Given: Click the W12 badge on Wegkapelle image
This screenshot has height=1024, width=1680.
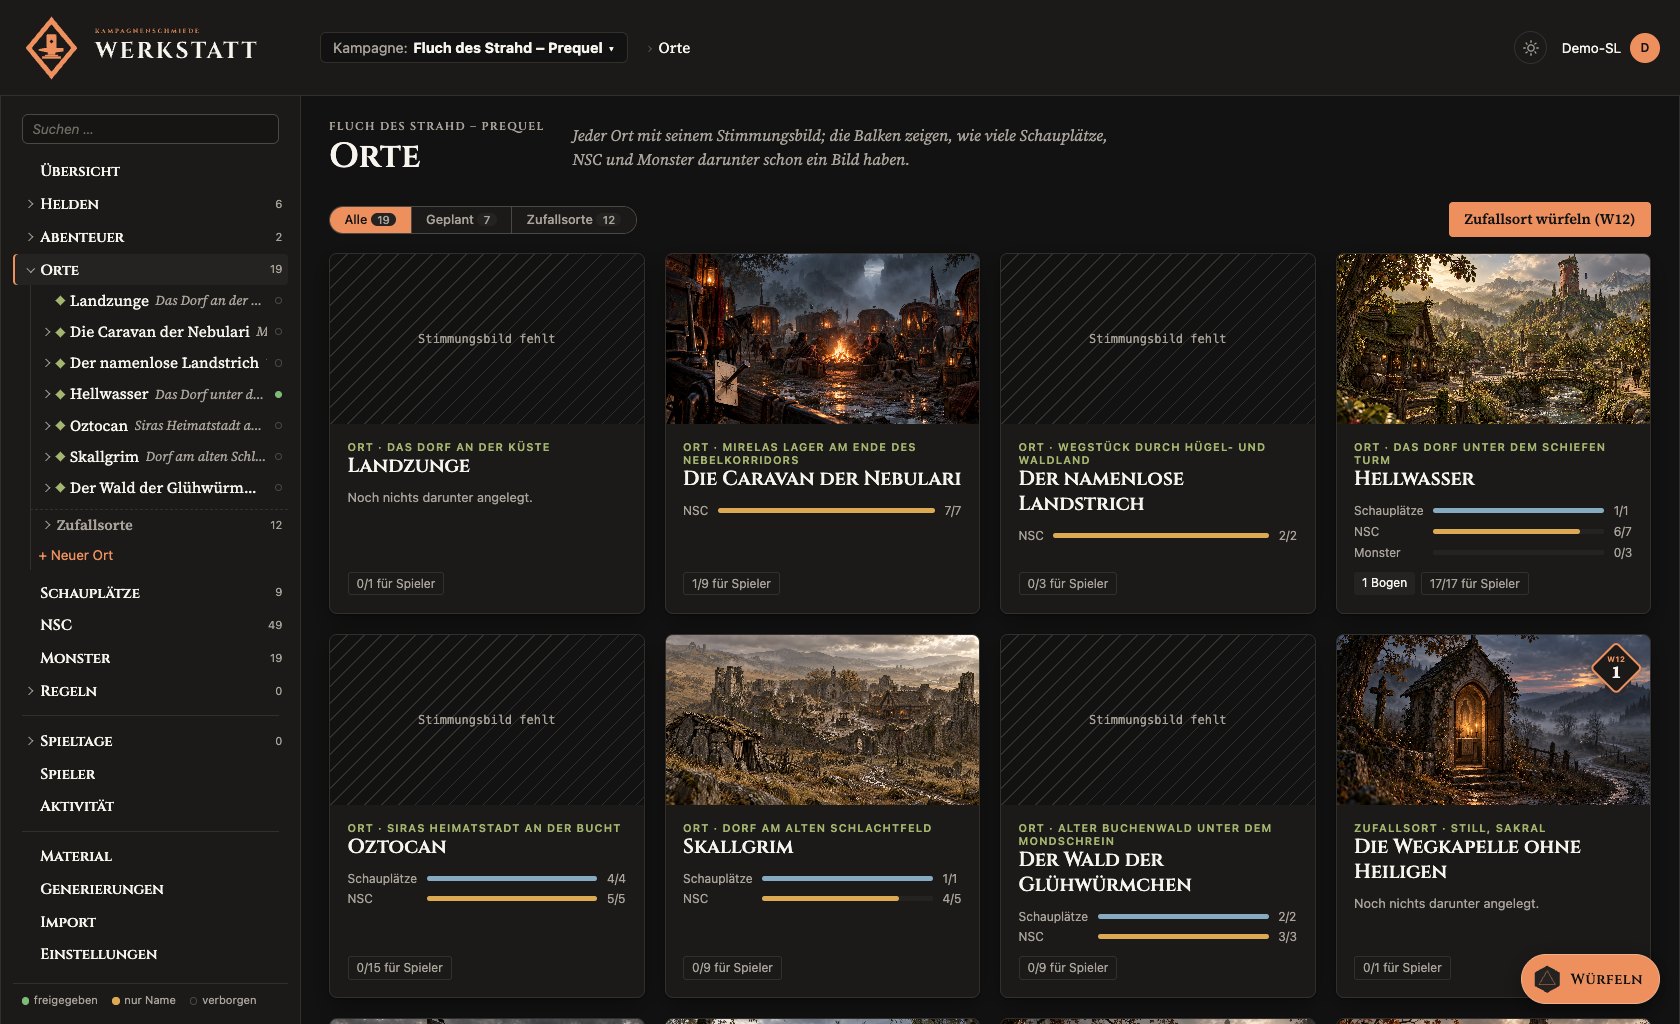Looking at the screenshot, I should coord(1615,668).
